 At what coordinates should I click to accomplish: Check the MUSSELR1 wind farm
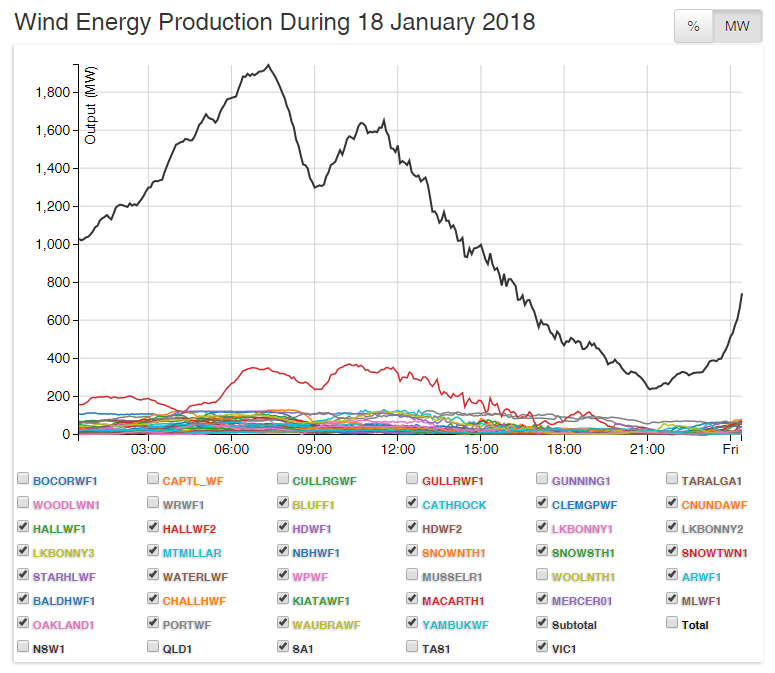[413, 575]
